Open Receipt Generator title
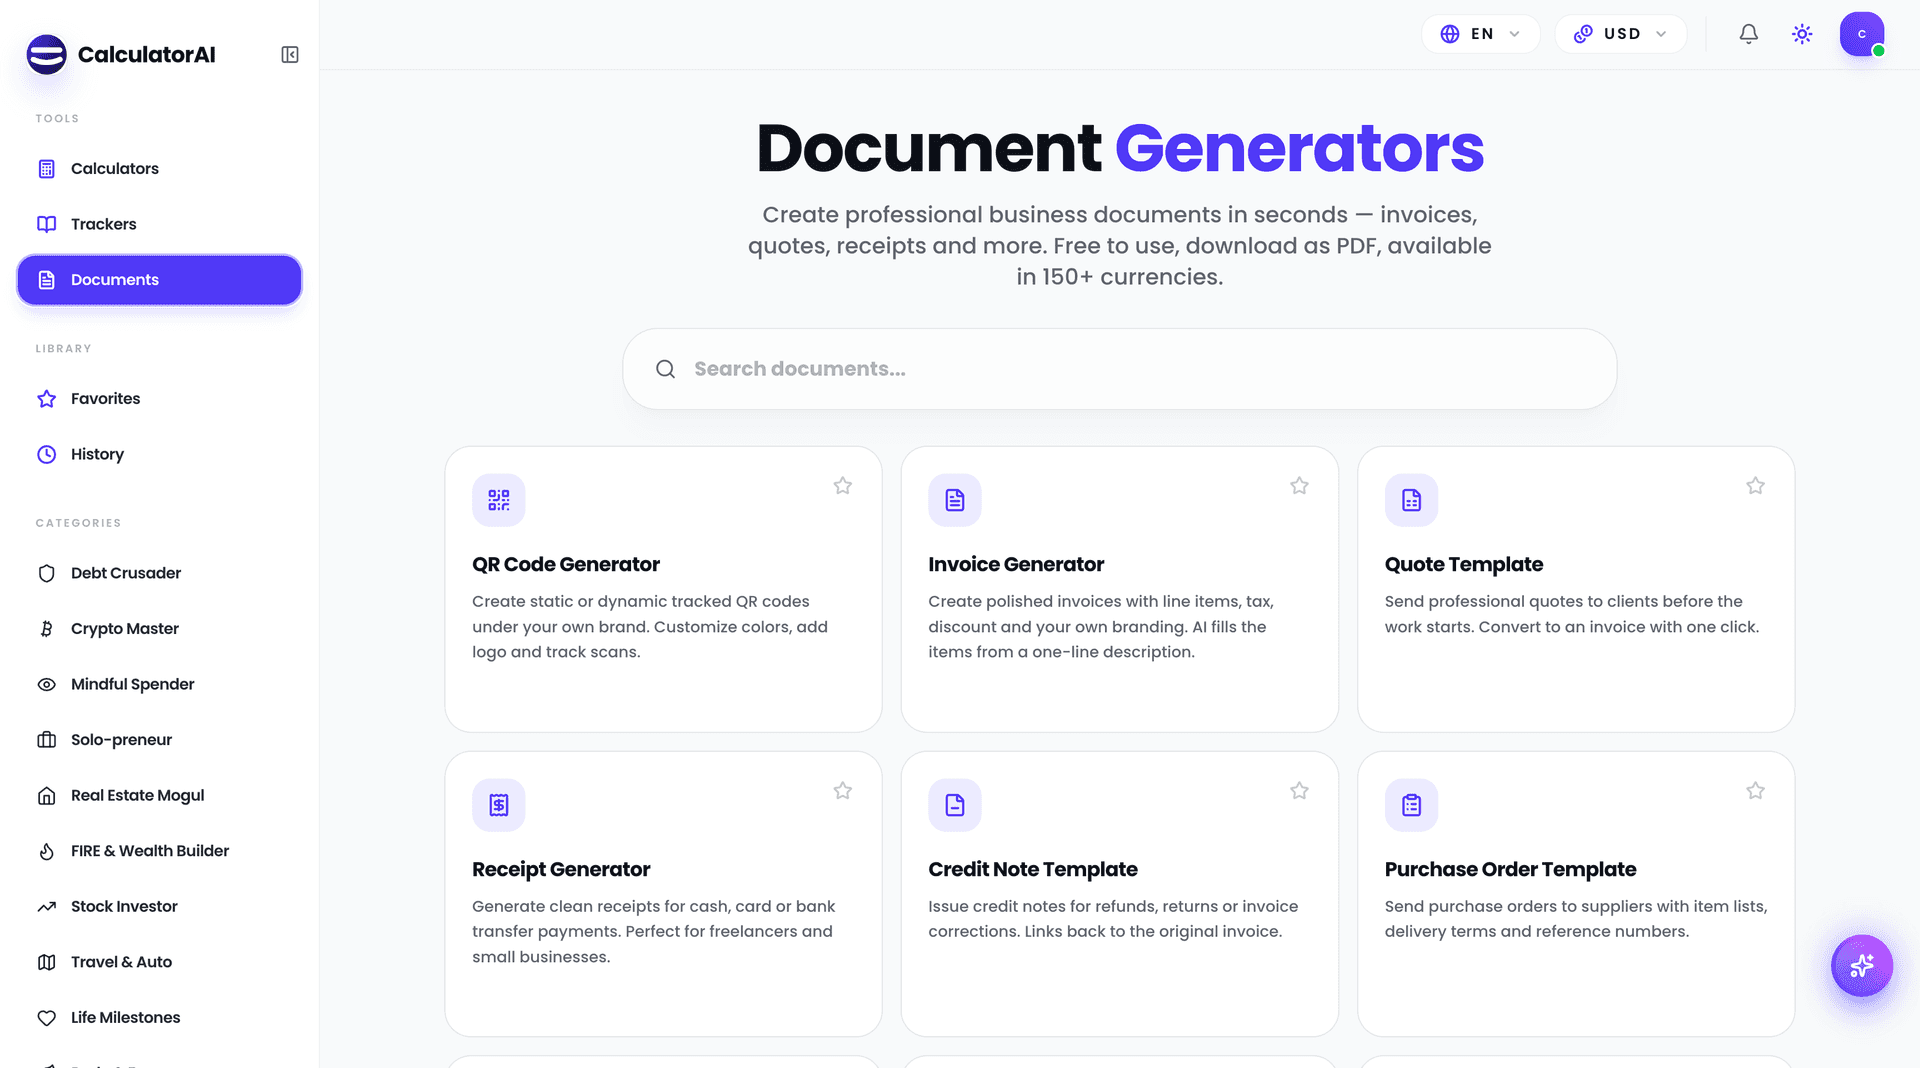This screenshot has height=1068, width=1920. tap(561, 869)
